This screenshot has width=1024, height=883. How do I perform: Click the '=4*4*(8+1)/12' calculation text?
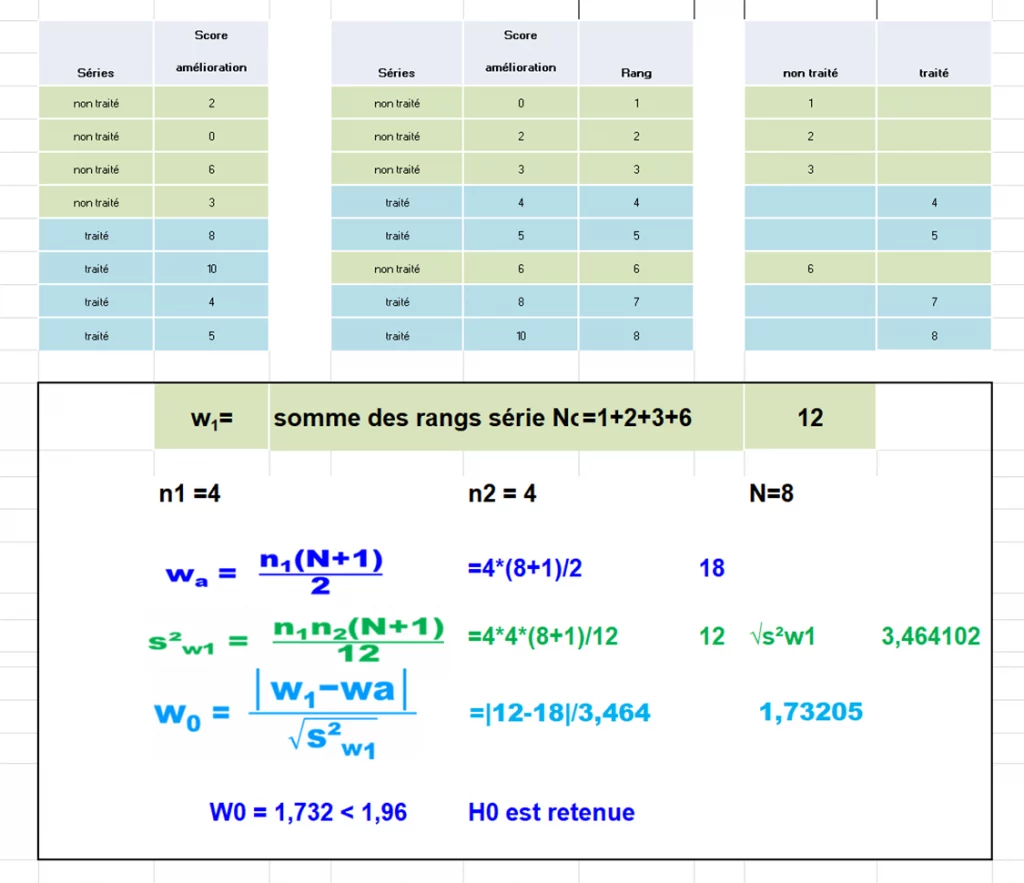point(543,636)
